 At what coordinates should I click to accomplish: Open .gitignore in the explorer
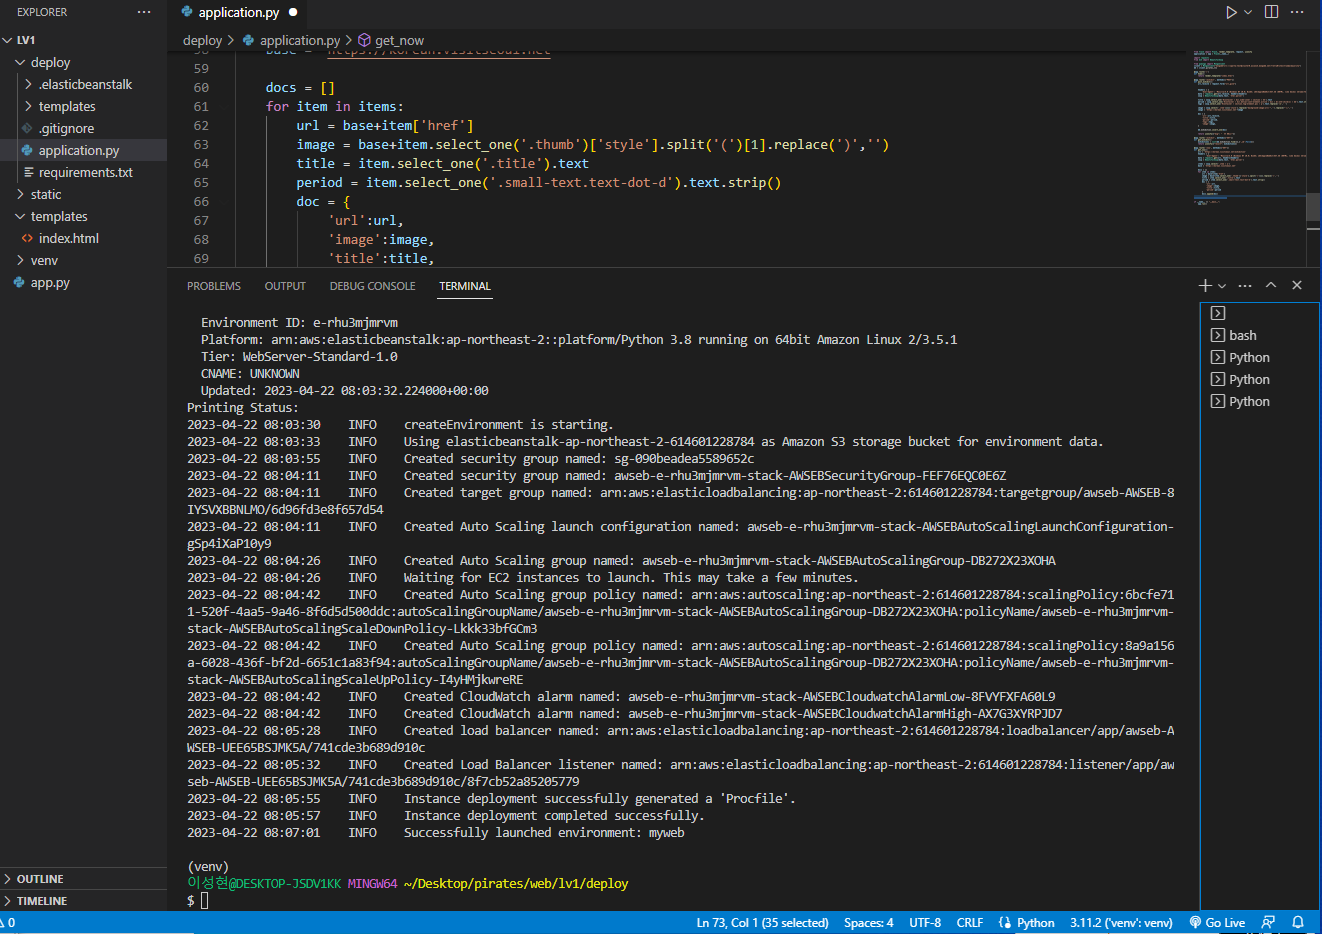point(83,128)
